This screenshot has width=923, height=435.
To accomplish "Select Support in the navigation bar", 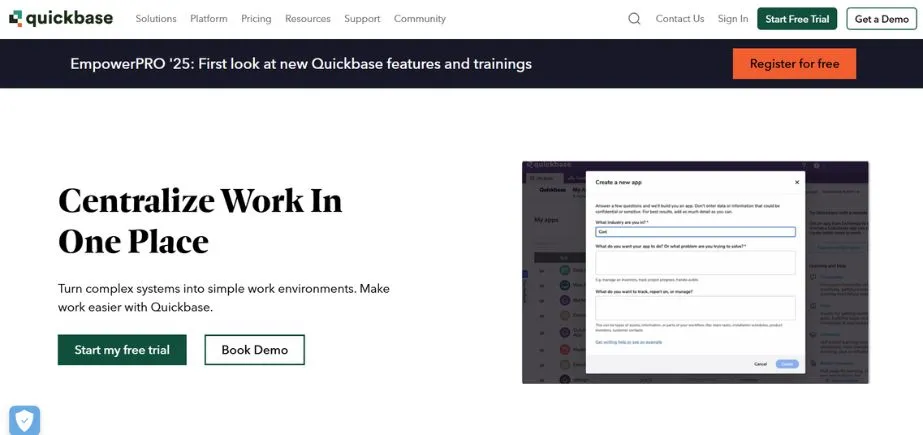I will [x=362, y=18].
